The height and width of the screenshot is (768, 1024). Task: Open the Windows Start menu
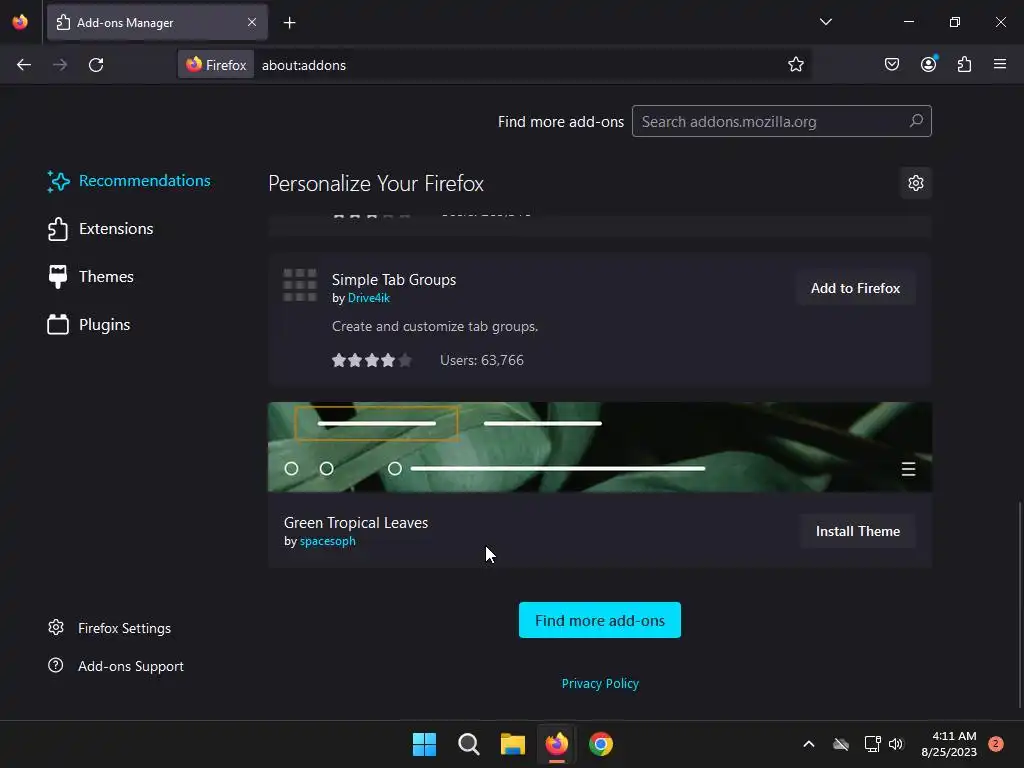pos(424,744)
